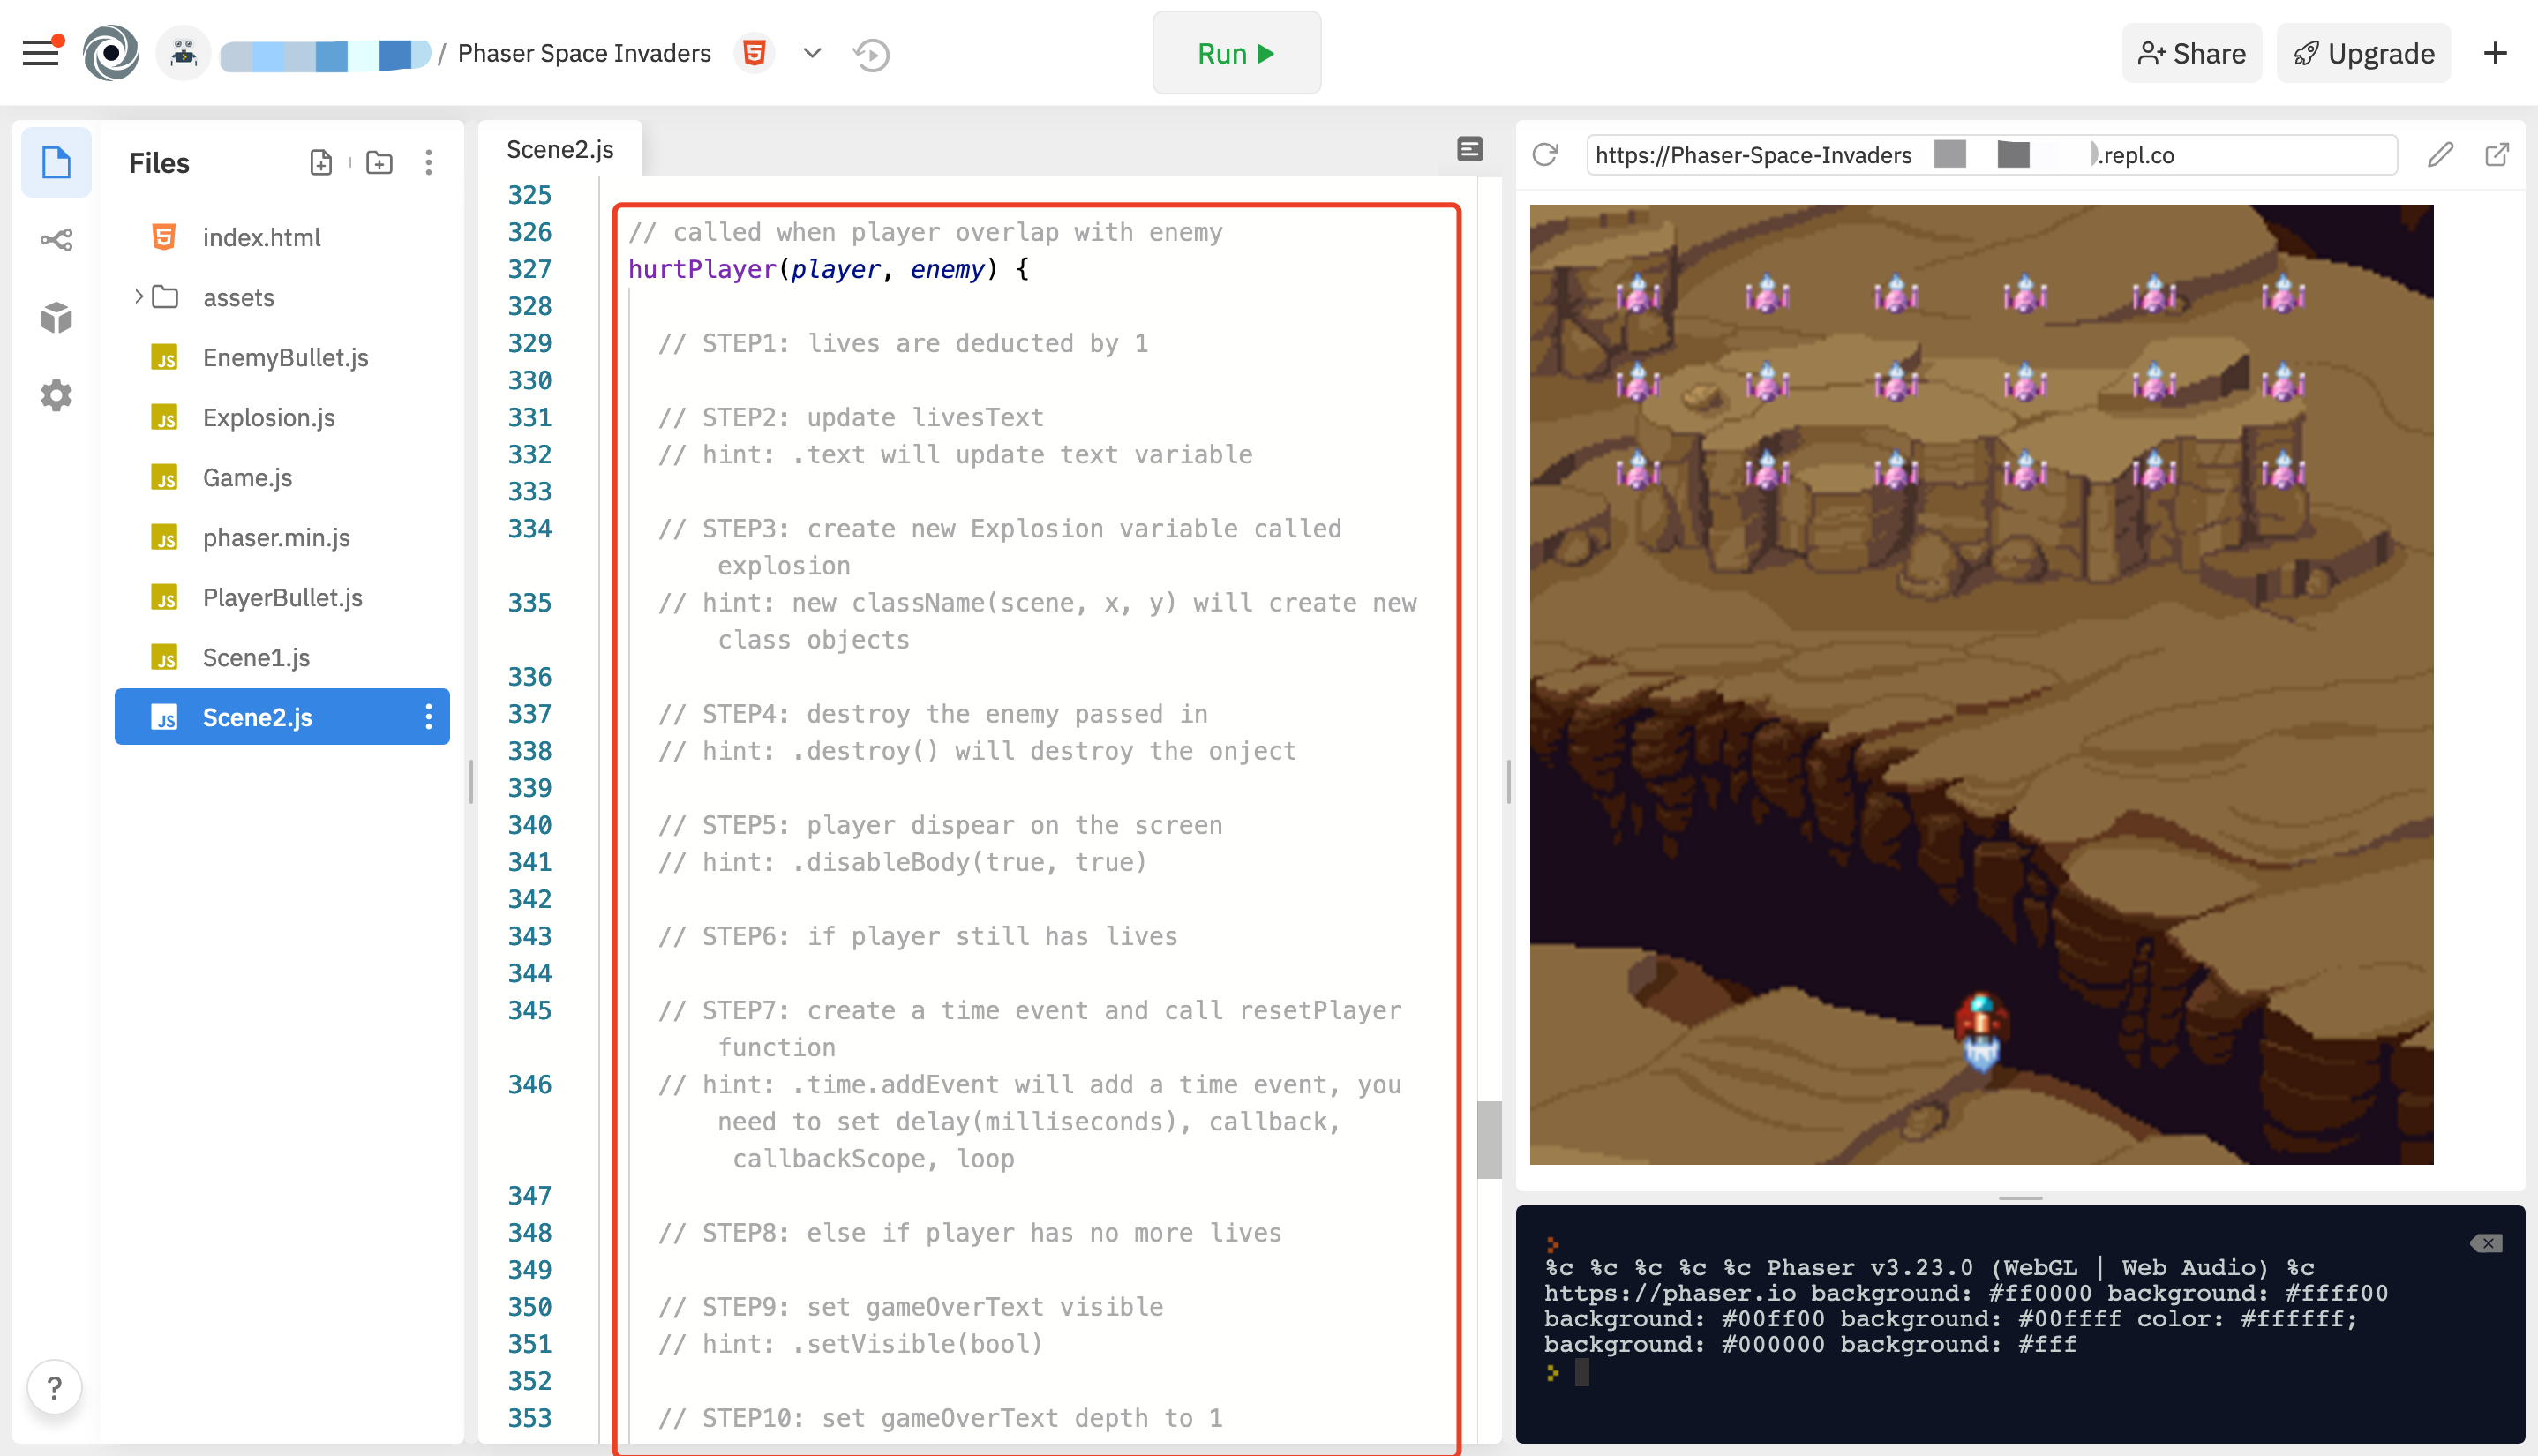
Task: Open Game.js in the file tree
Action: click(247, 477)
